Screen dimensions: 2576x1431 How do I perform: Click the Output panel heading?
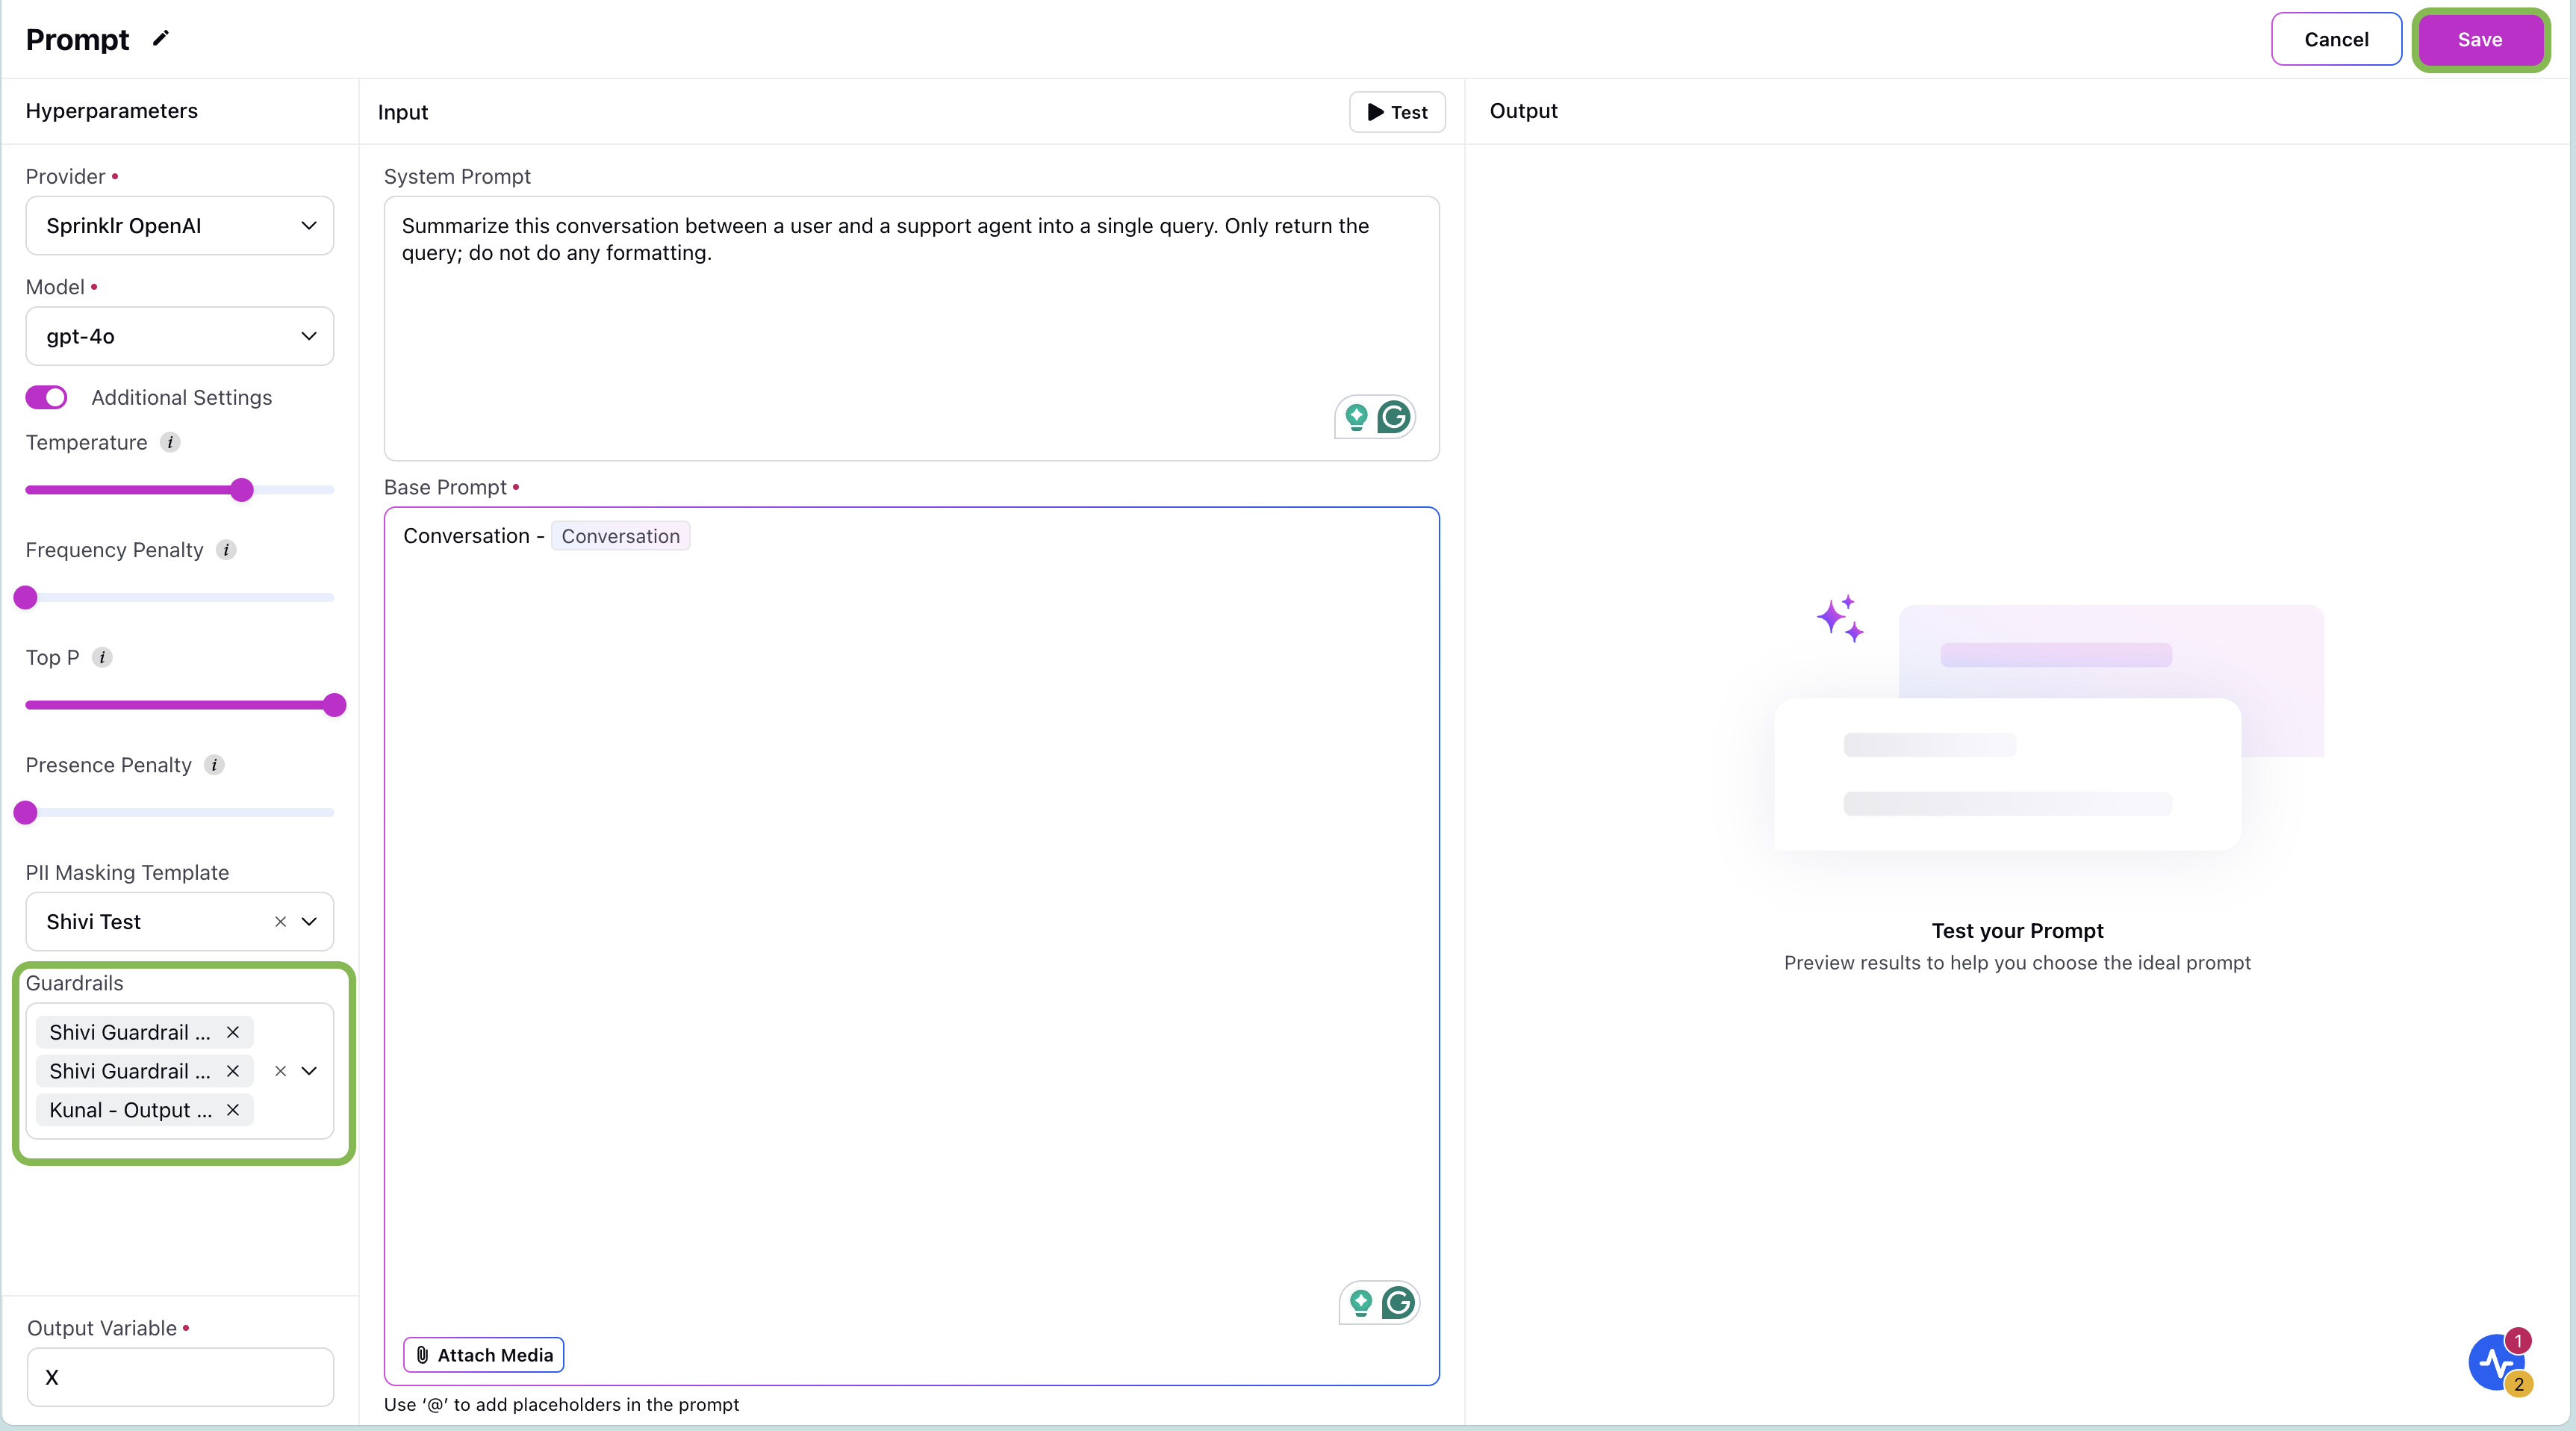[1523, 111]
